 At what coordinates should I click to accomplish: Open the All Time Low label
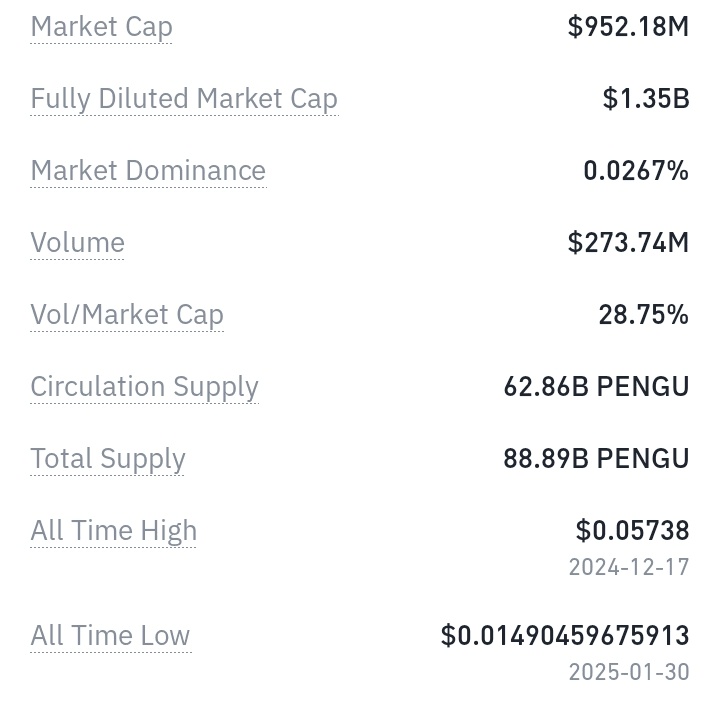click(x=110, y=636)
